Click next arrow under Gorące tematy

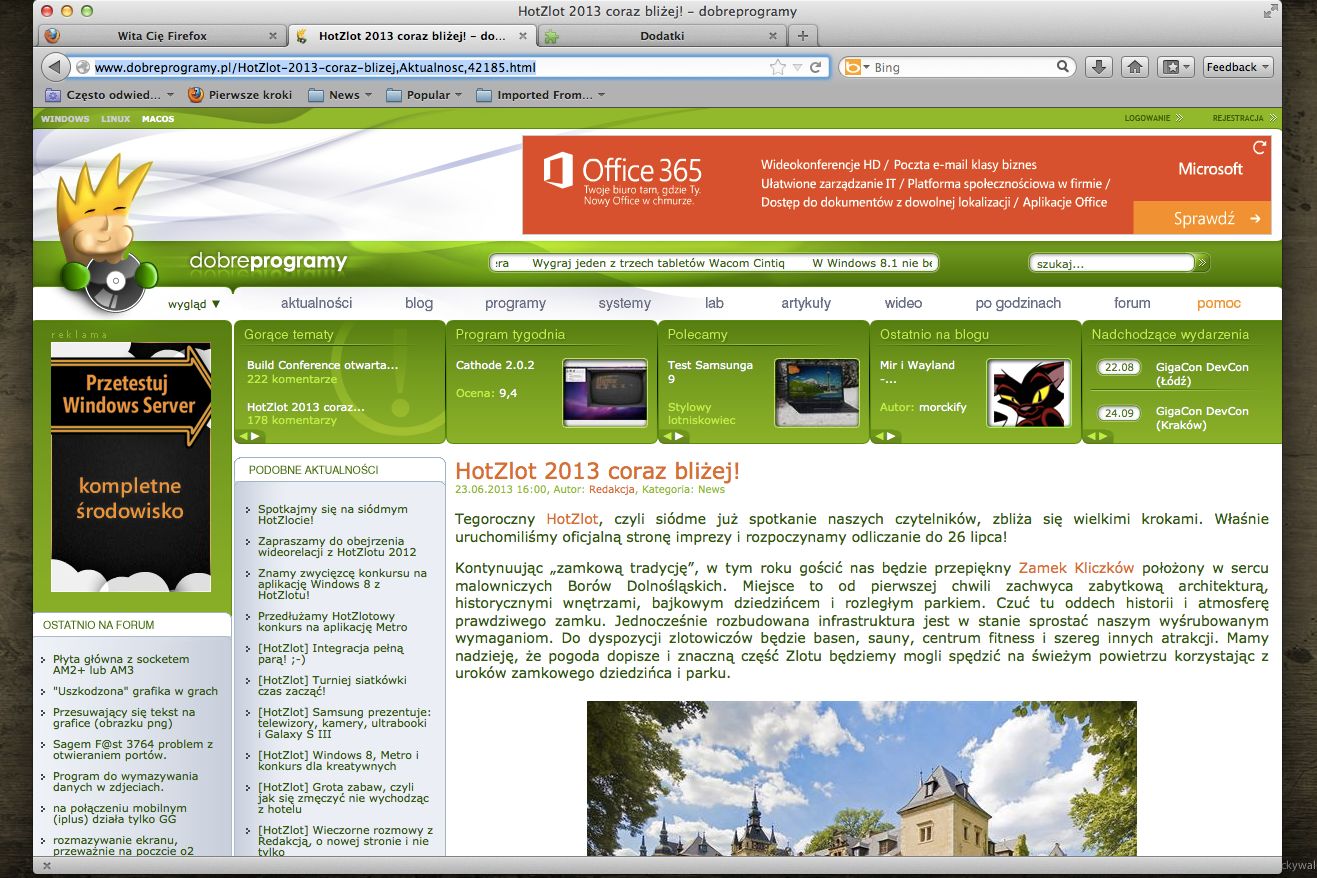click(x=255, y=436)
